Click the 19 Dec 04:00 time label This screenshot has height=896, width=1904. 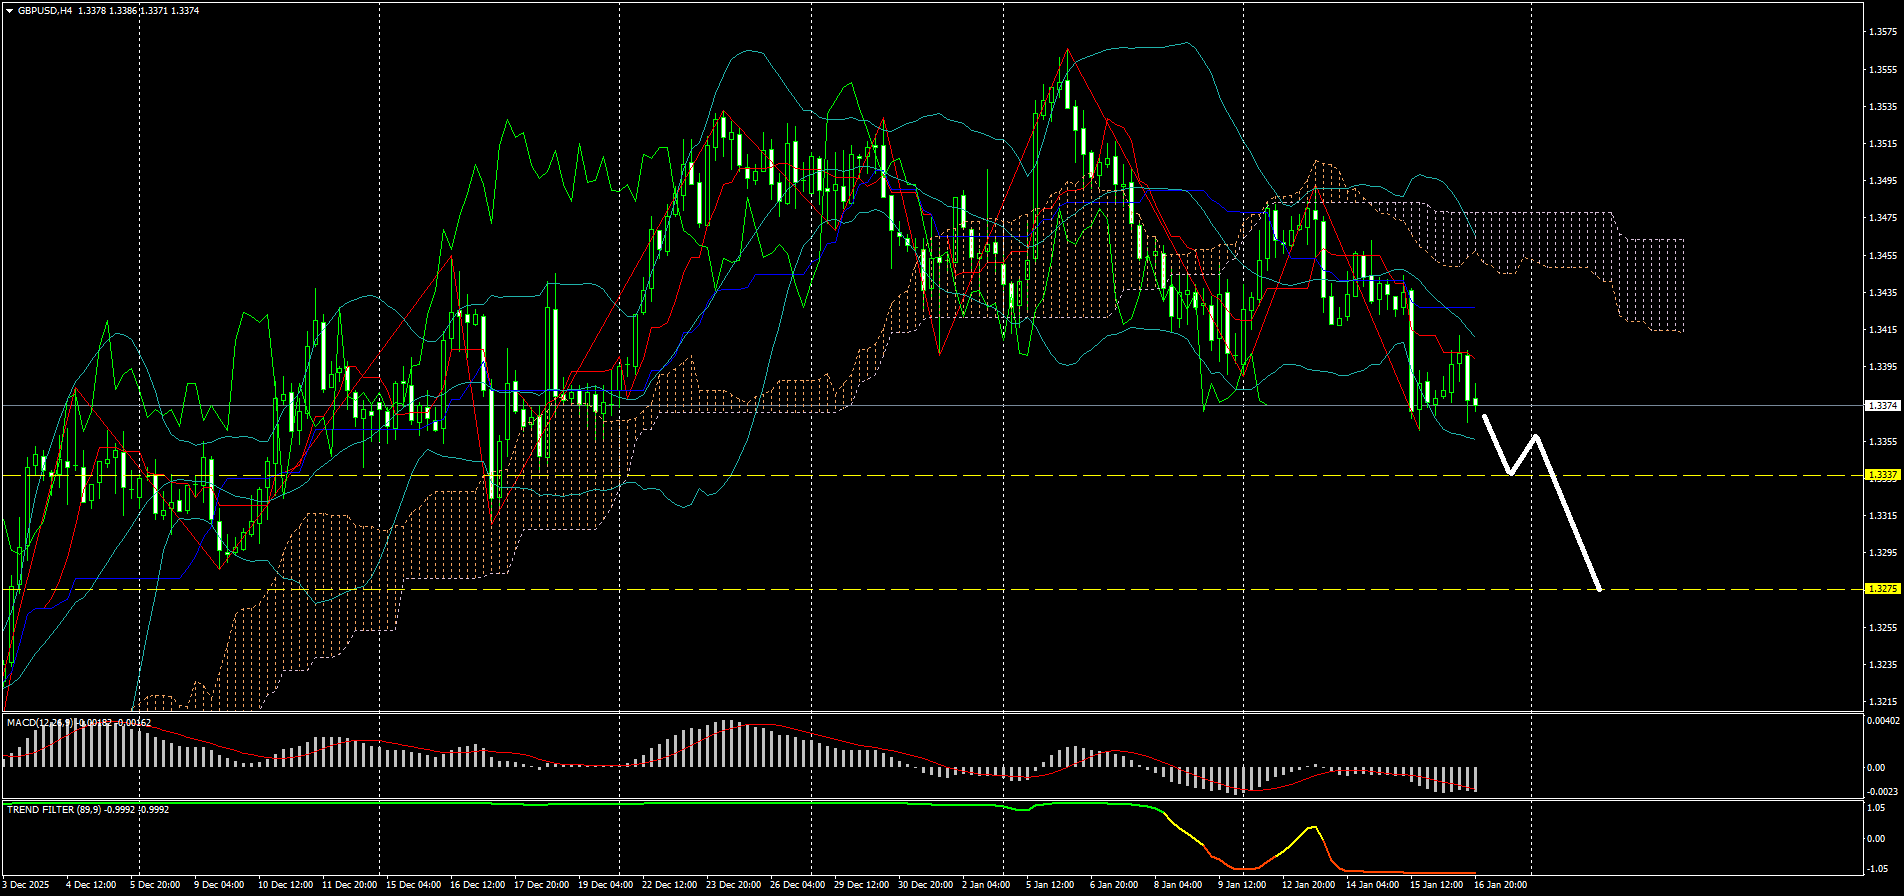(x=605, y=885)
